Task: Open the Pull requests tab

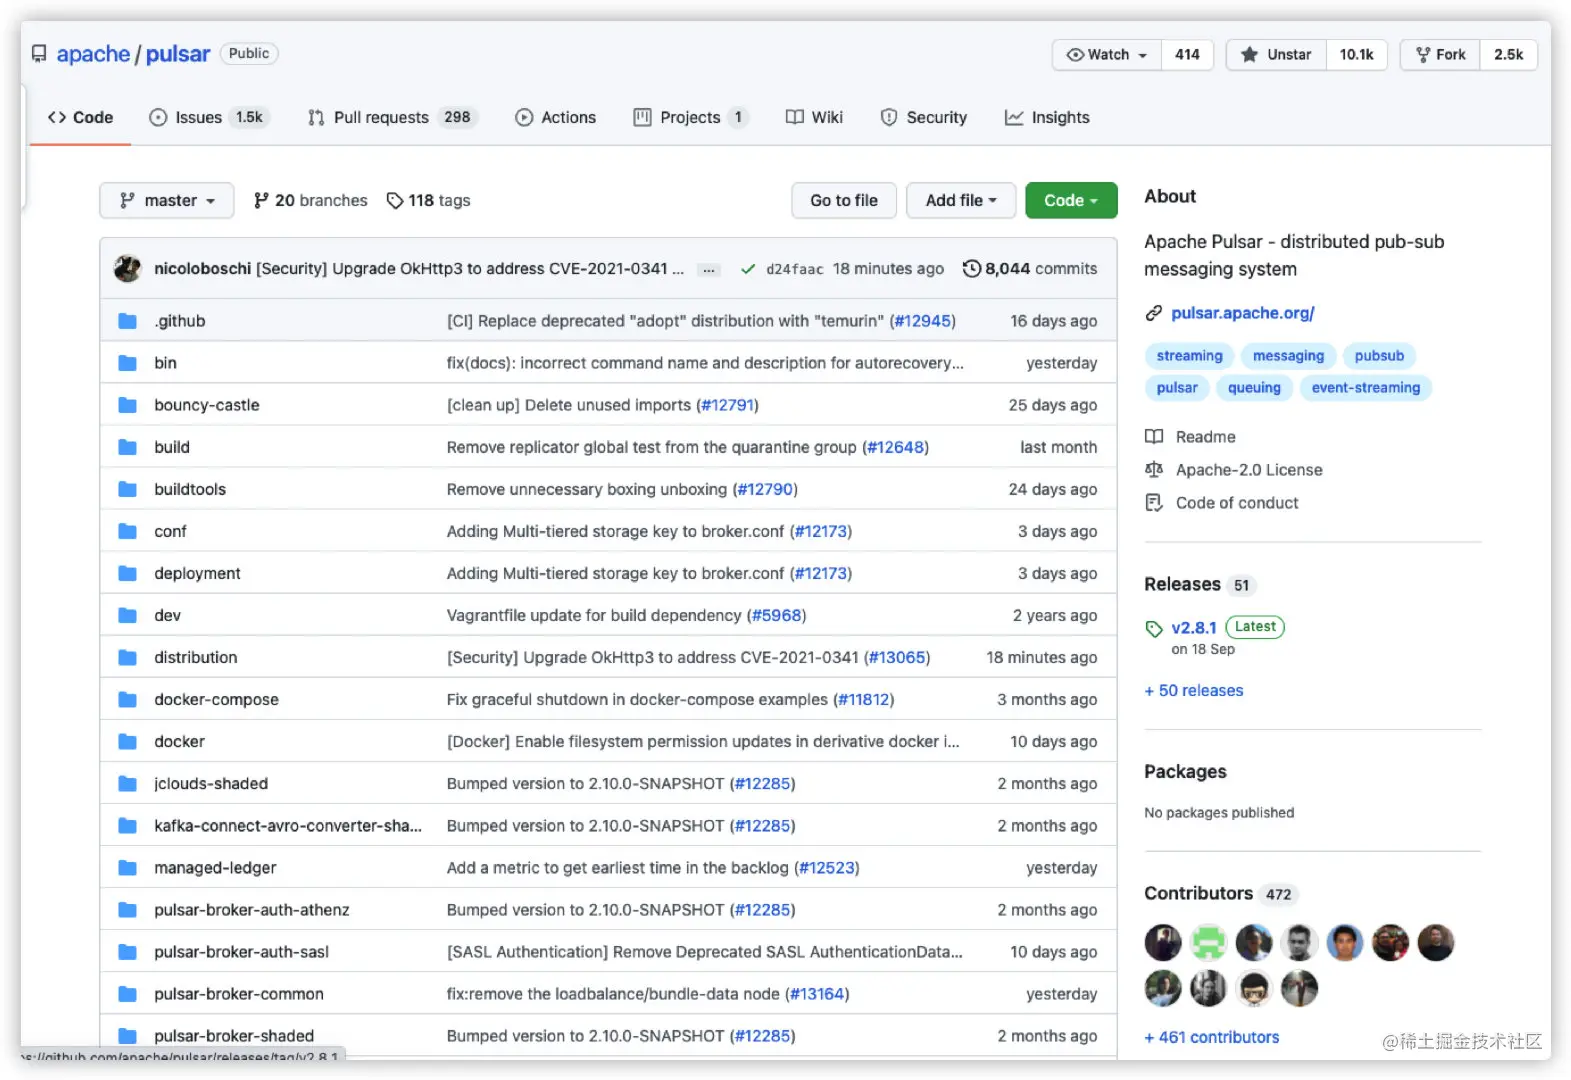Action: (392, 118)
